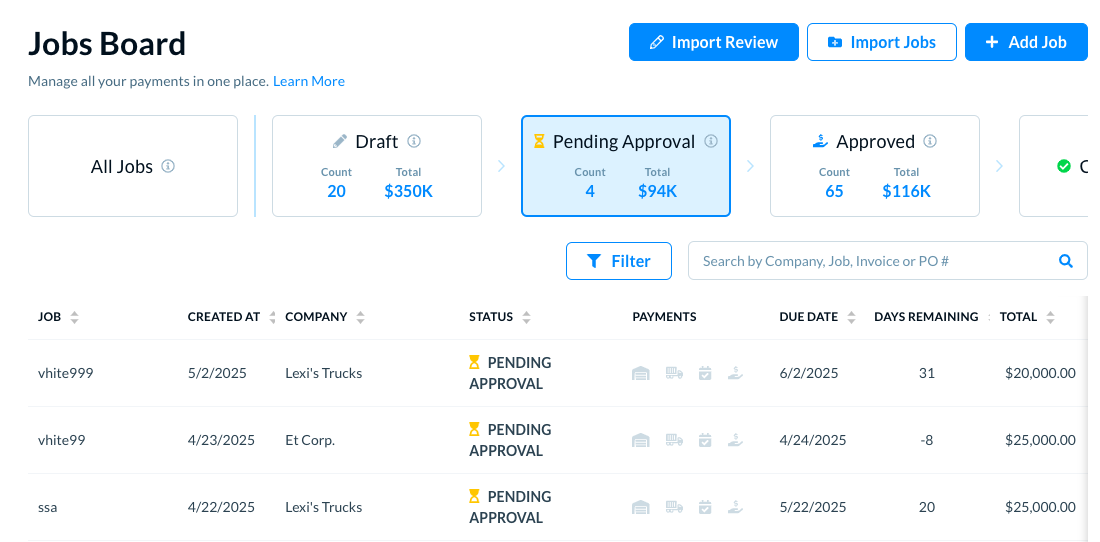This screenshot has width=1100, height=542.
Task: Click truck payment icon in vhite99 row
Action: click(x=674, y=440)
